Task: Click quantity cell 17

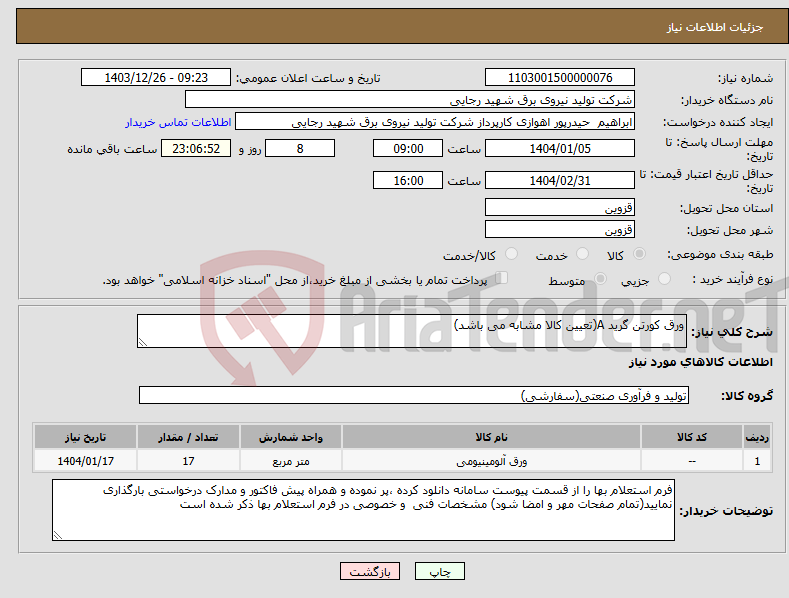Action: point(188,461)
